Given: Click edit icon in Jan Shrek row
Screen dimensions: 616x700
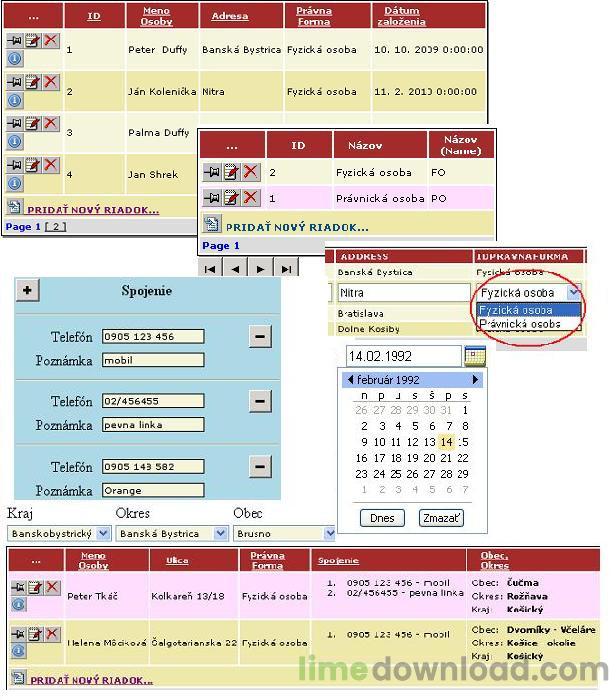Looking at the screenshot, I should tap(33, 165).
